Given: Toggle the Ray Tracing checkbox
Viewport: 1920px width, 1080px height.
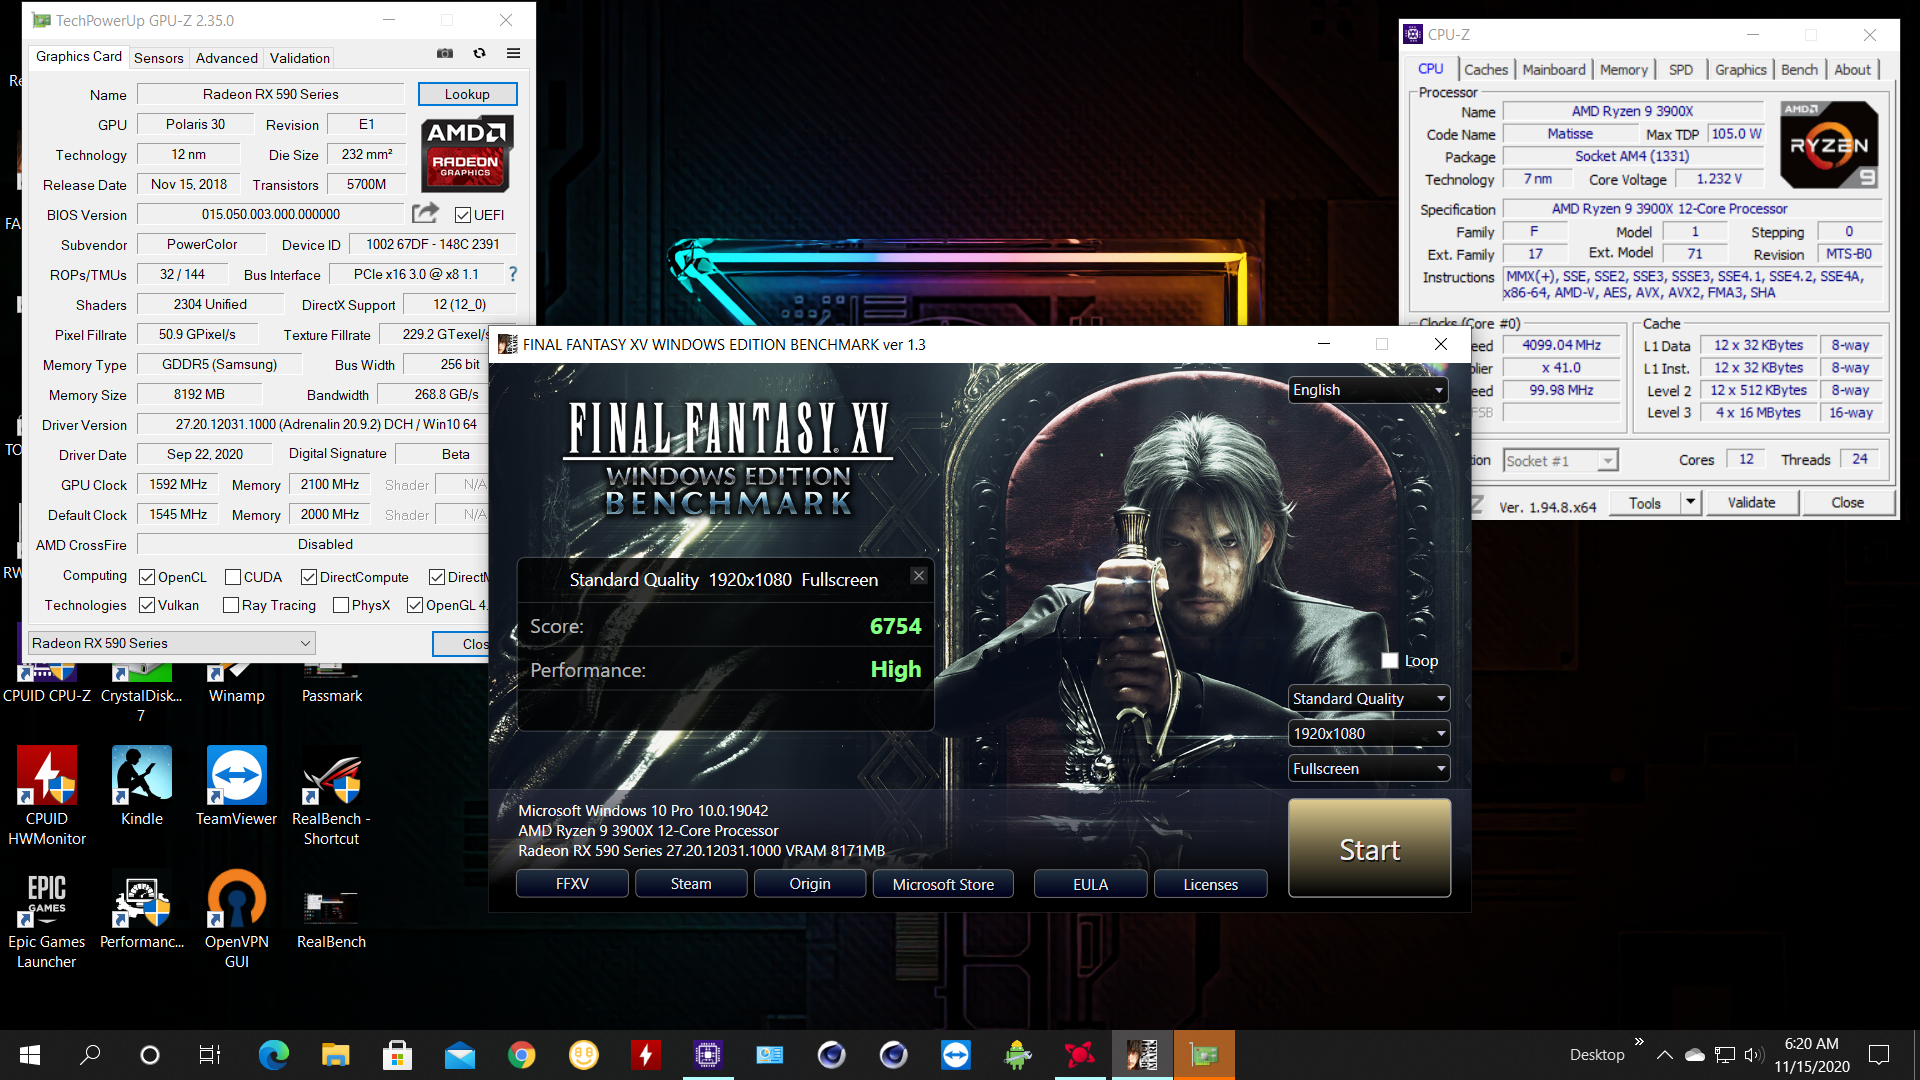Looking at the screenshot, I should tap(231, 605).
